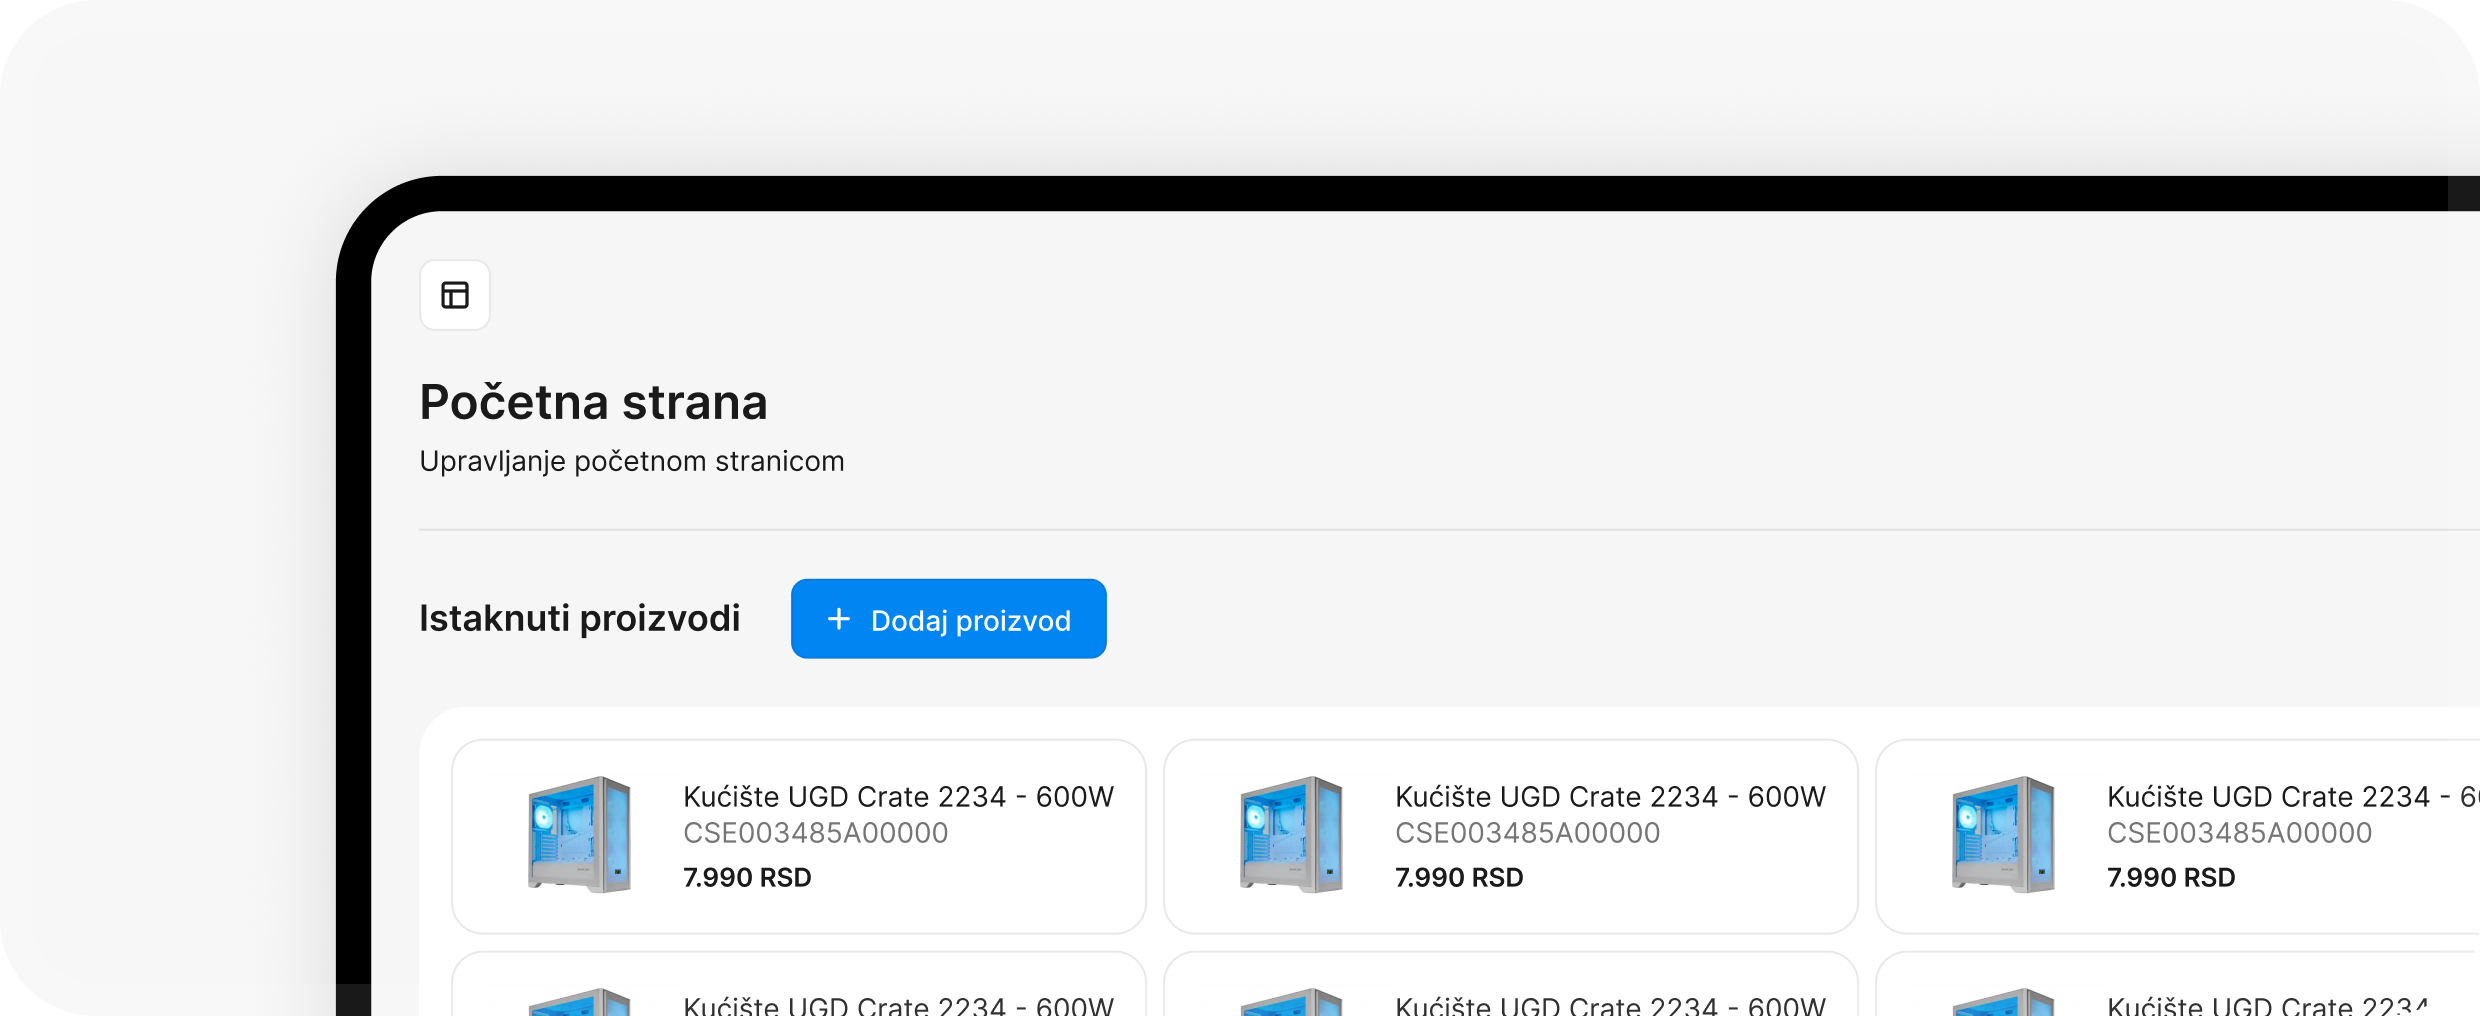Click the plus icon in Dodaj proizvod
The height and width of the screenshot is (1016, 2480).
click(839, 619)
